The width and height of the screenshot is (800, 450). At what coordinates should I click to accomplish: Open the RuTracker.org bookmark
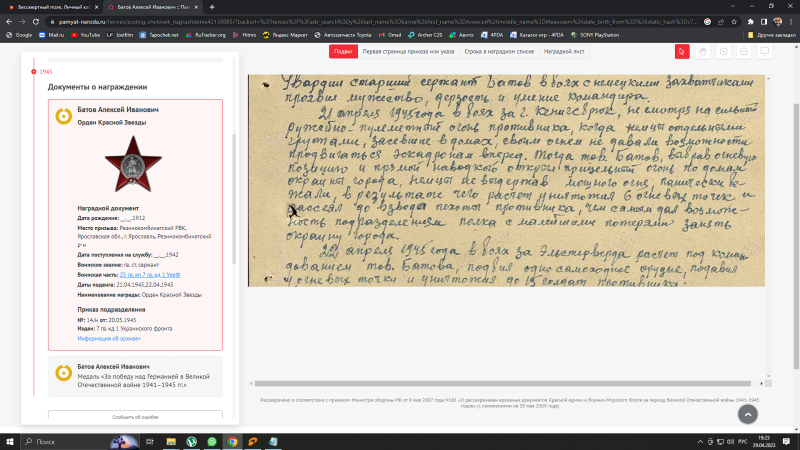click(206, 35)
